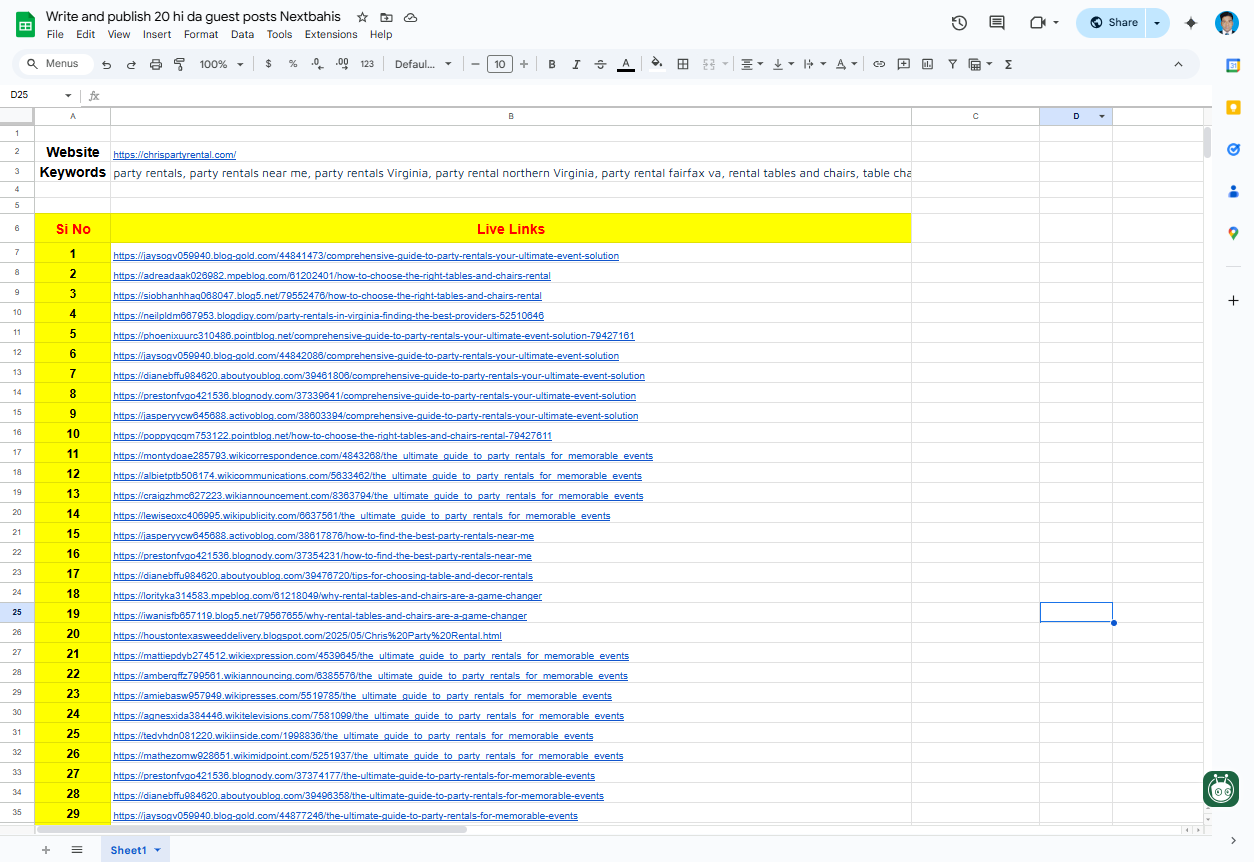
Task: Click the Share button
Action: pos(1112,23)
